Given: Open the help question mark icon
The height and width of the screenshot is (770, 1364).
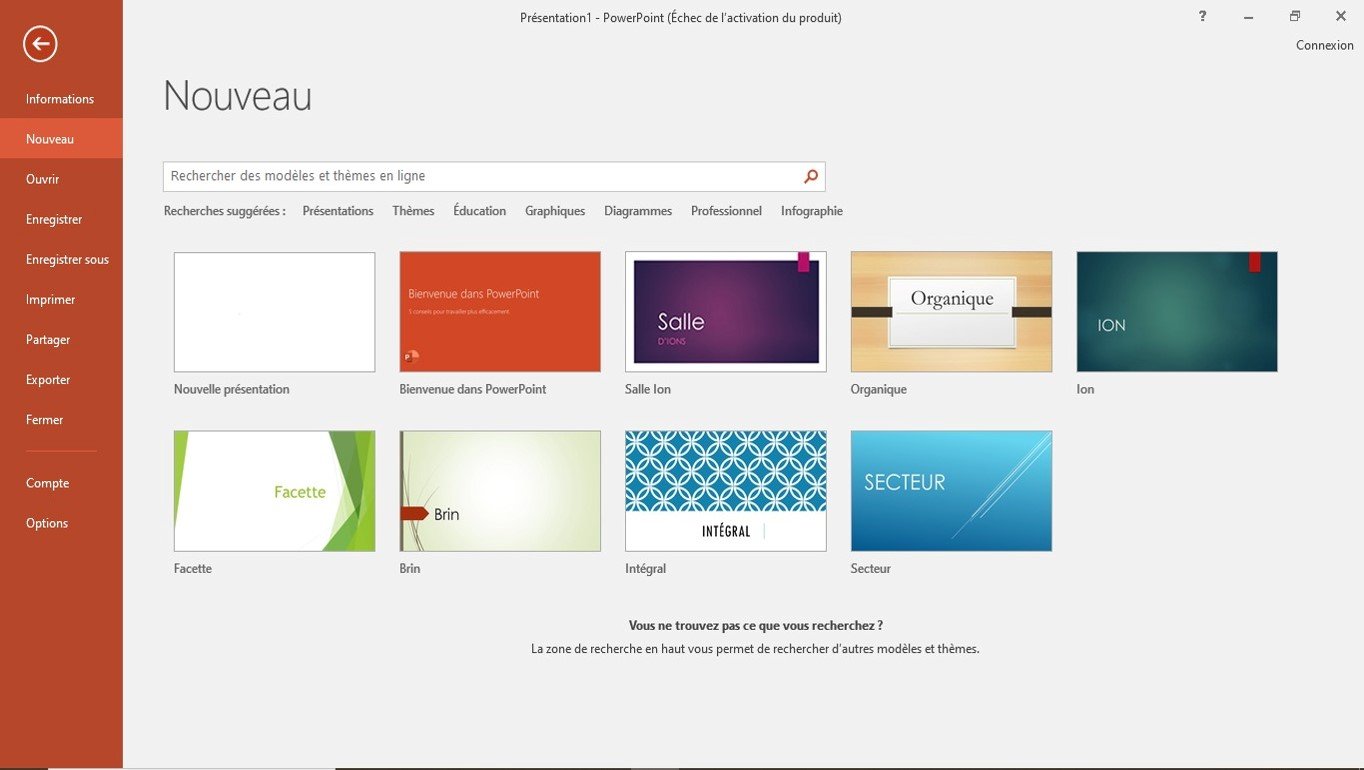Looking at the screenshot, I should pos(1202,16).
